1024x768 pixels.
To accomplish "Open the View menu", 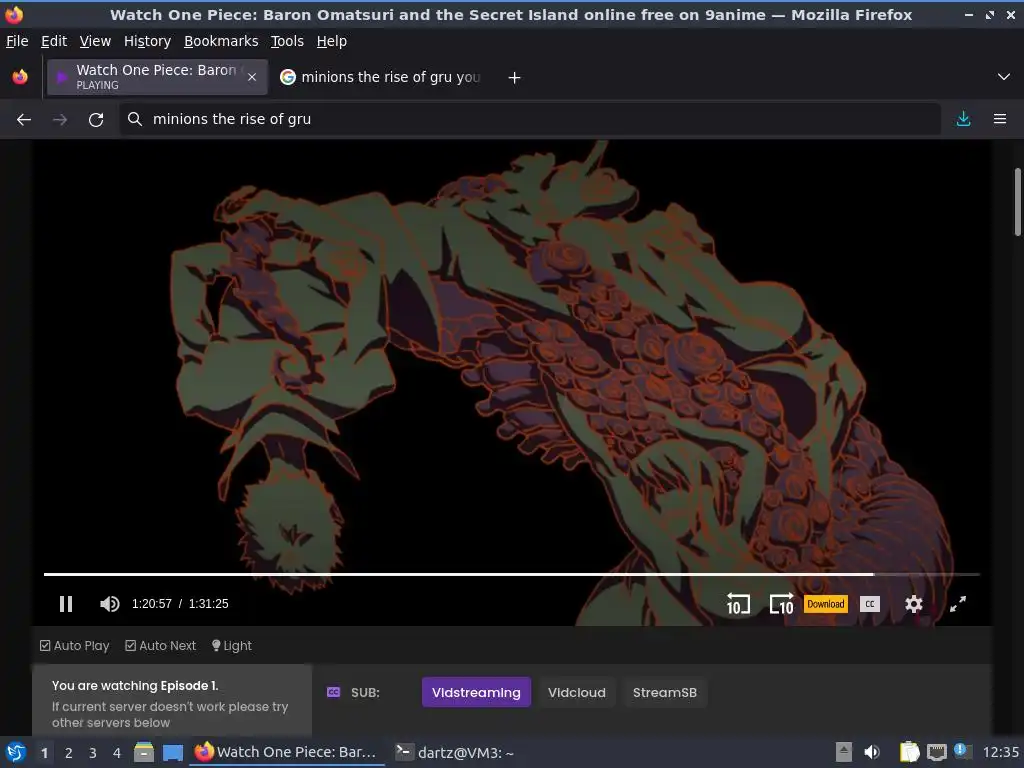I will (x=95, y=41).
